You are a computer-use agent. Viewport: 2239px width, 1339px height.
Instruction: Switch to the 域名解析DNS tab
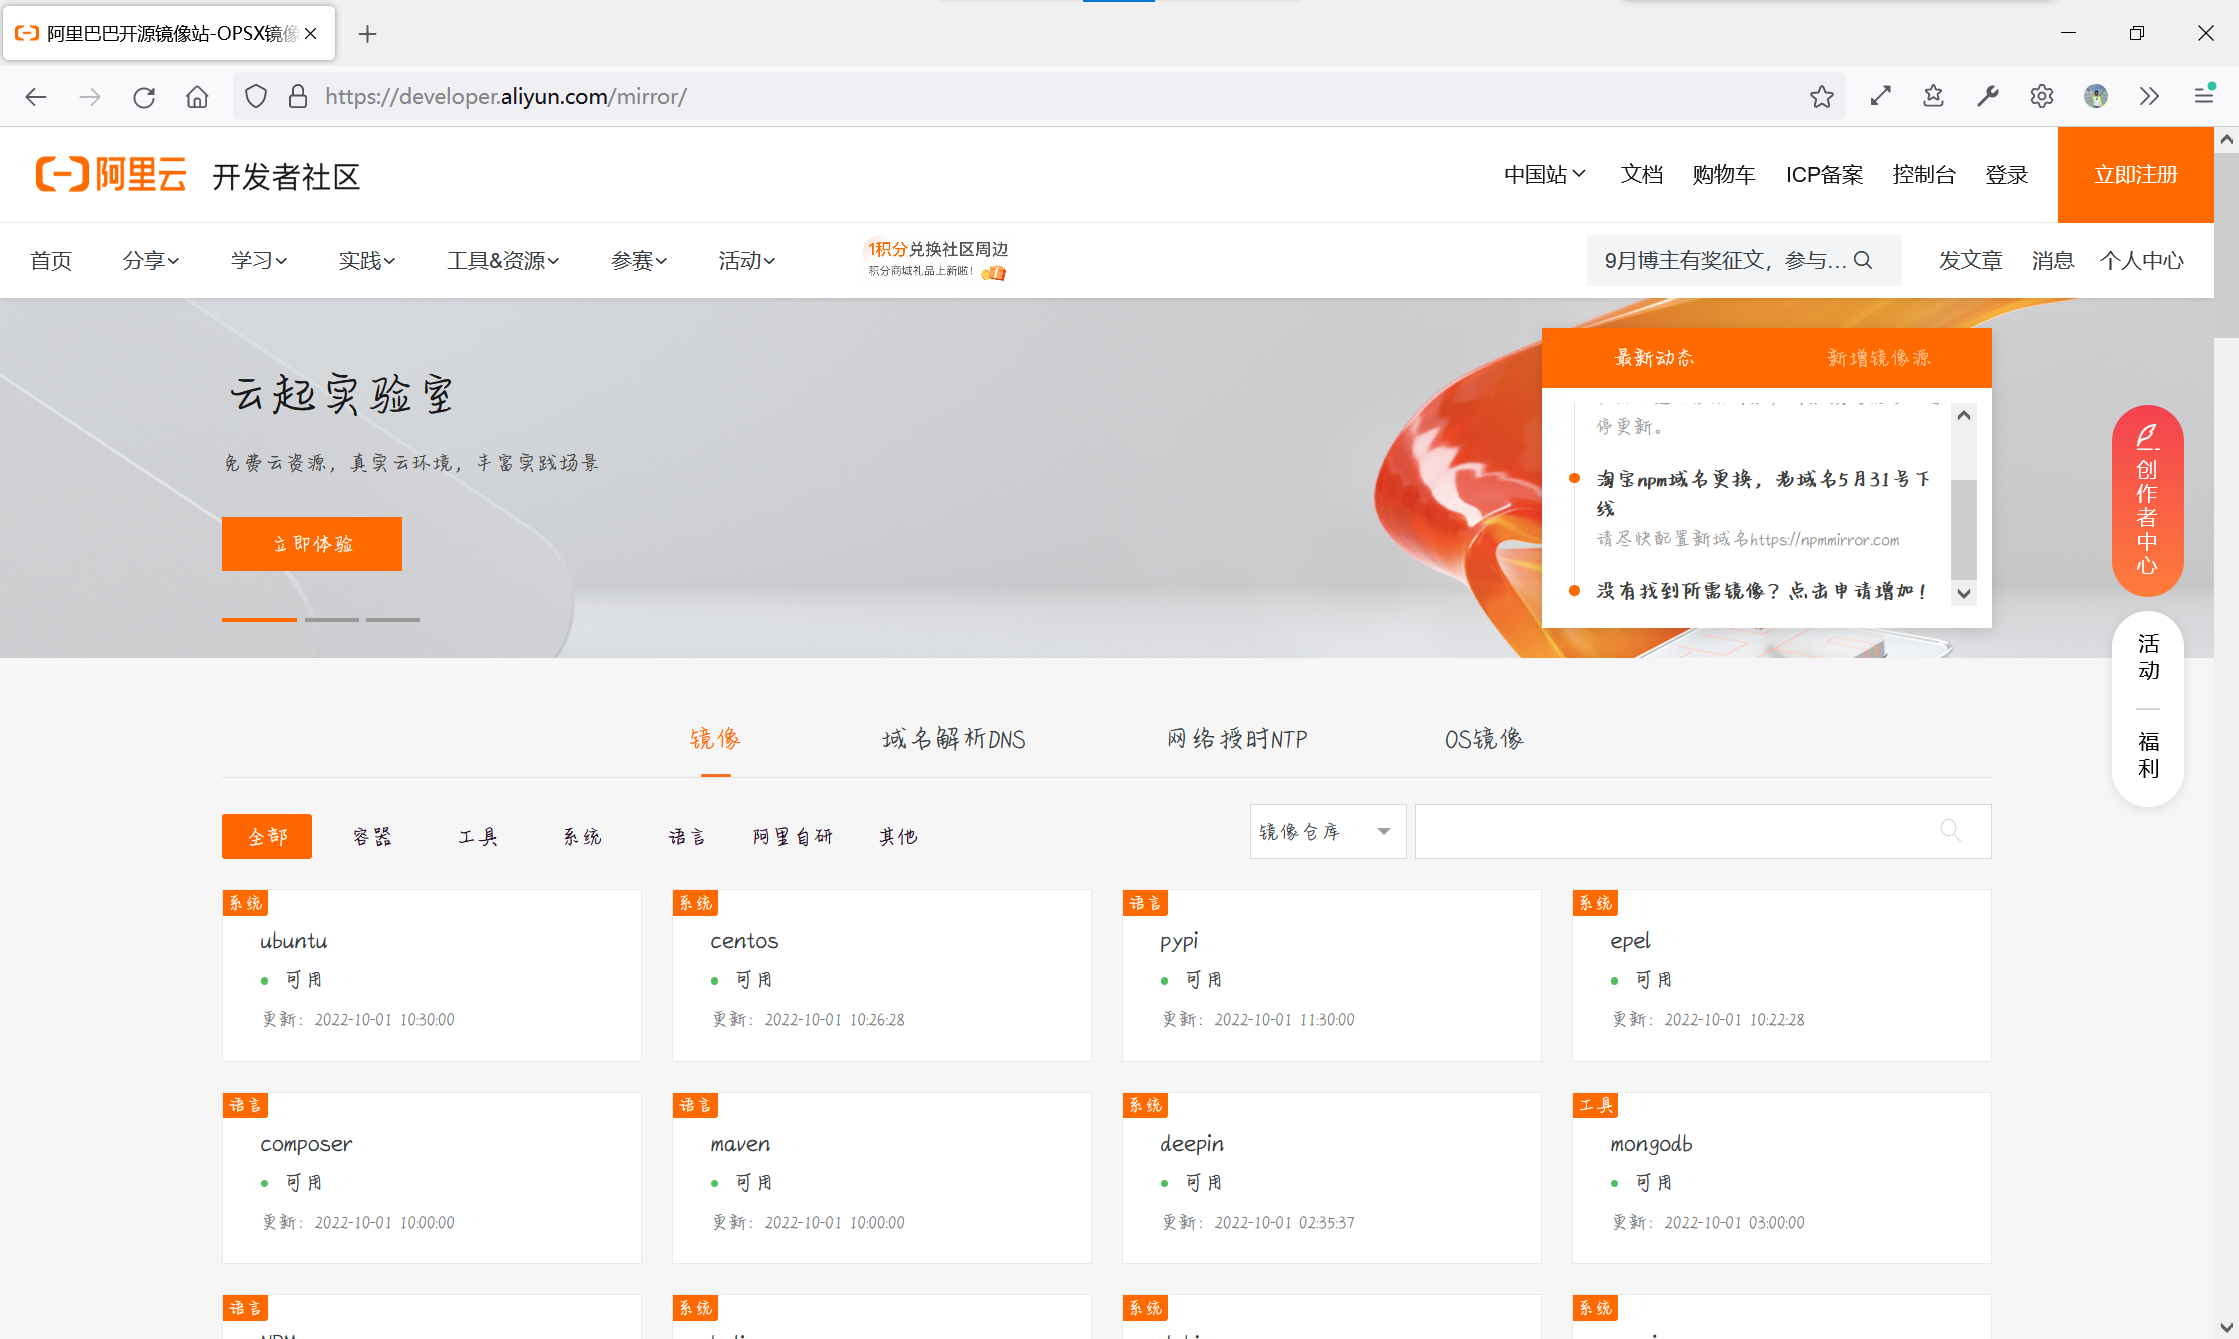tap(953, 740)
